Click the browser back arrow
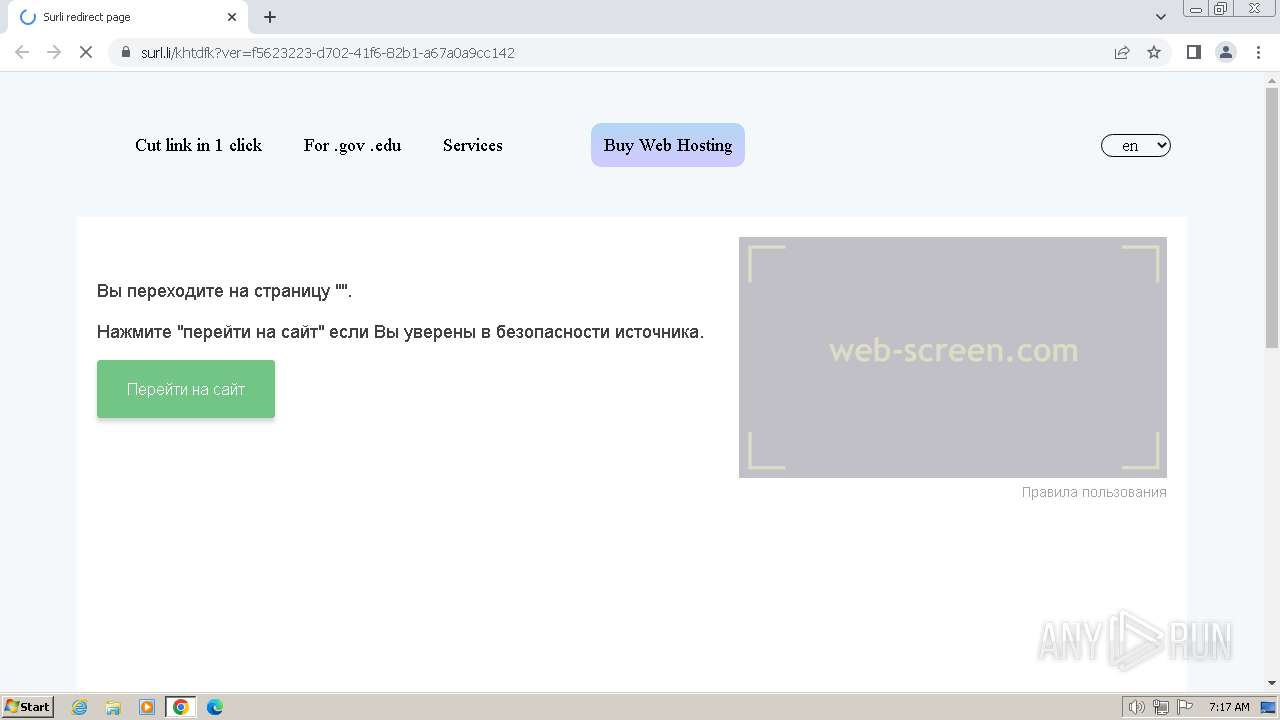The image size is (1280, 720). click(22, 52)
